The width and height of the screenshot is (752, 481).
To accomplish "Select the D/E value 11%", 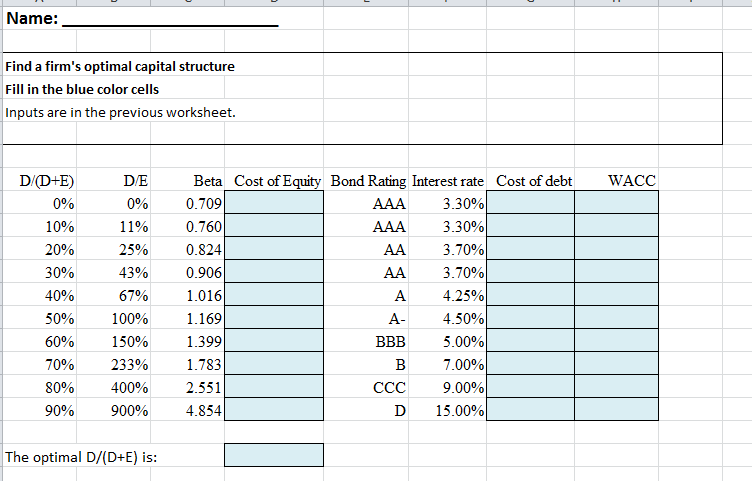I will pyautogui.click(x=134, y=226).
